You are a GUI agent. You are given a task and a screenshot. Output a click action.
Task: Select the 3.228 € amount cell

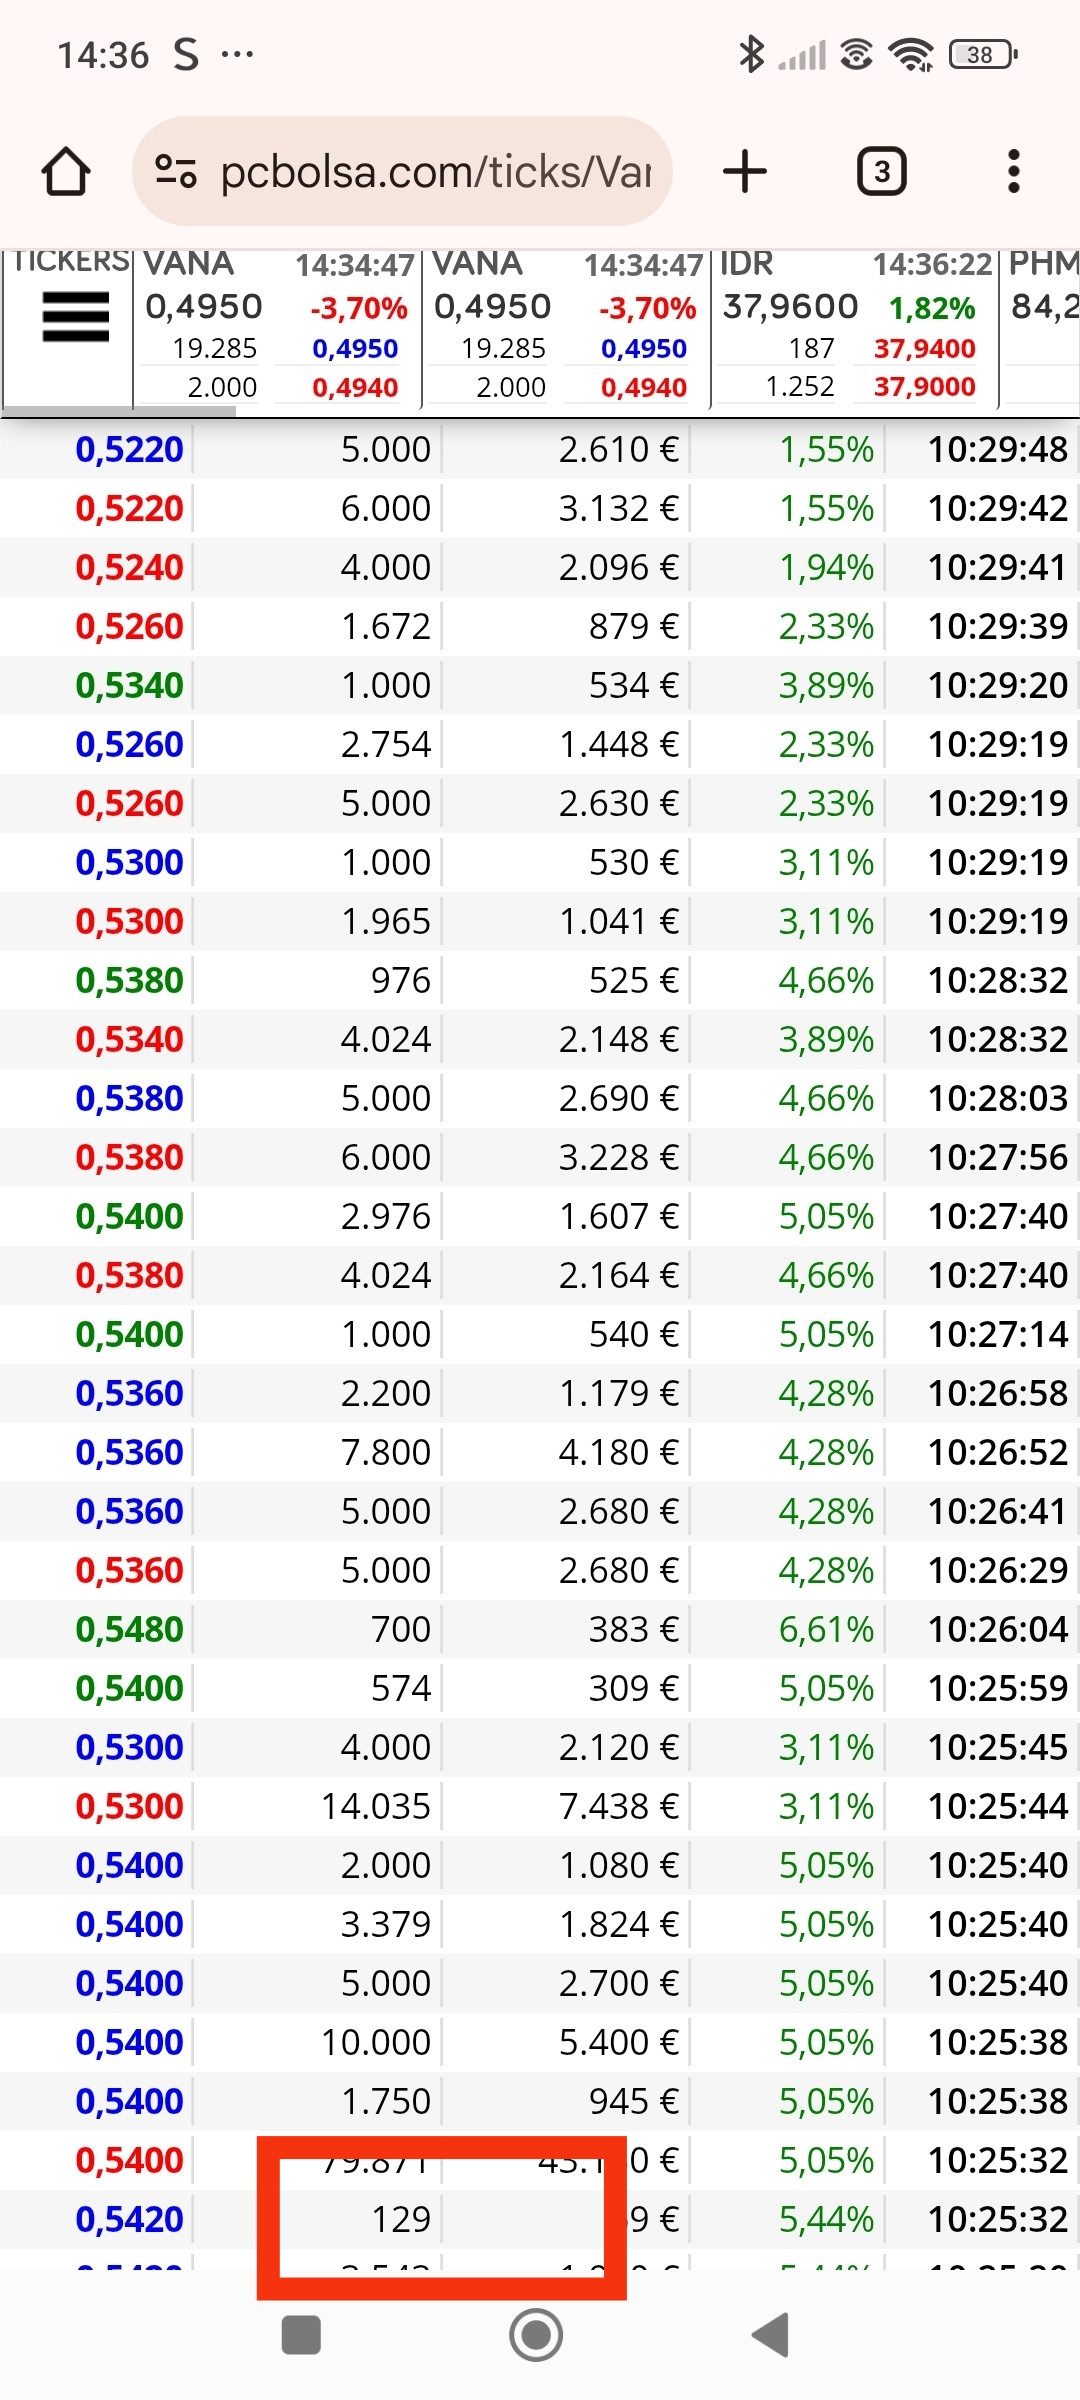618,1158
